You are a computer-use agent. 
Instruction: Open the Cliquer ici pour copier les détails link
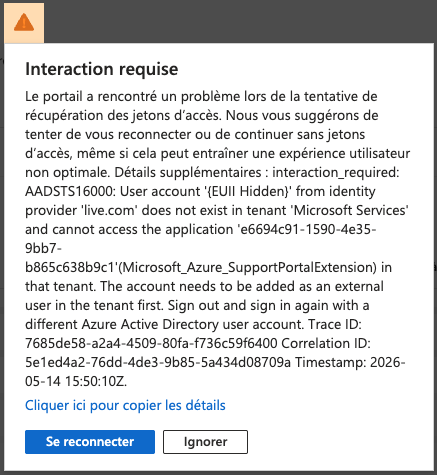coord(125,405)
